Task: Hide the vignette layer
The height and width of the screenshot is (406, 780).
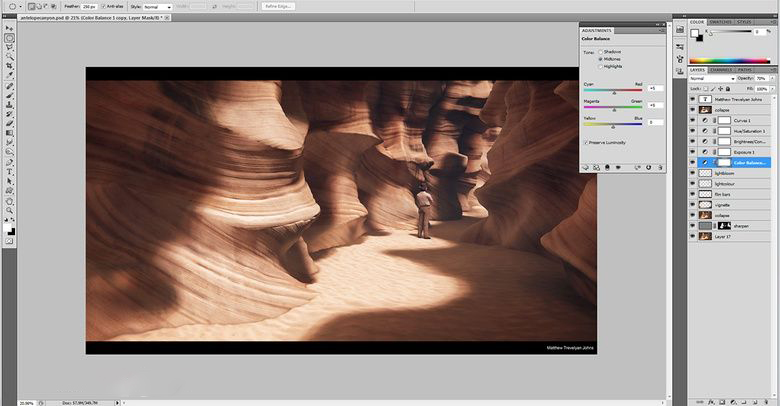Action: click(692, 204)
